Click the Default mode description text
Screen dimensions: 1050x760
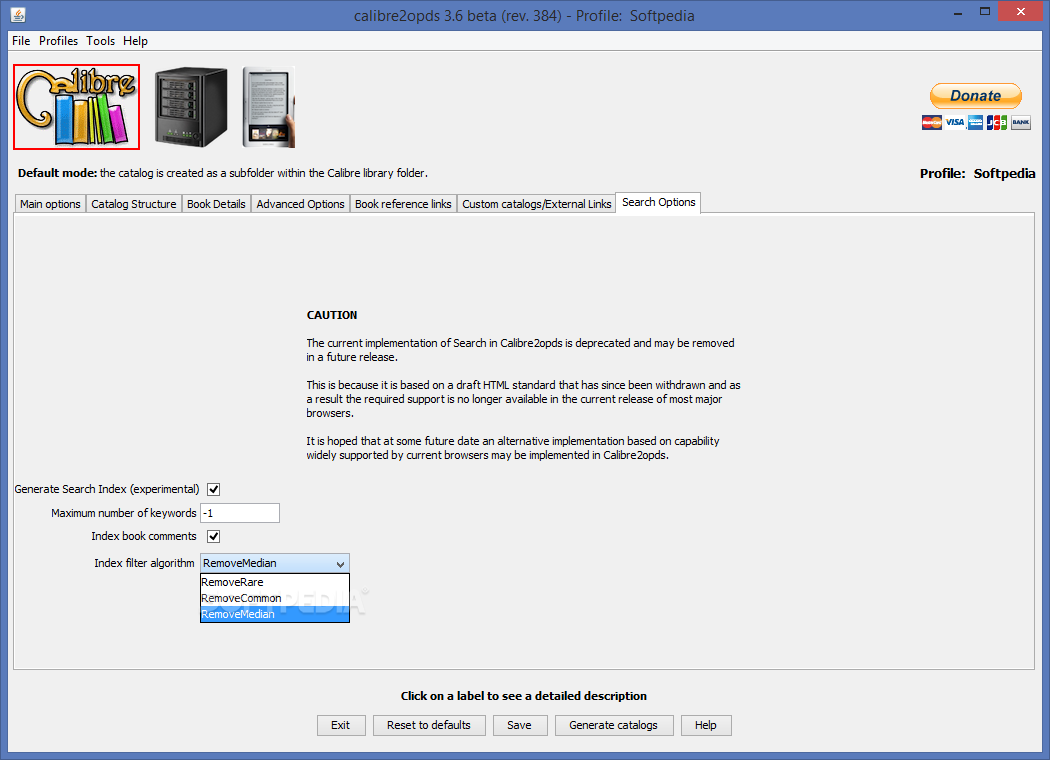[223, 173]
